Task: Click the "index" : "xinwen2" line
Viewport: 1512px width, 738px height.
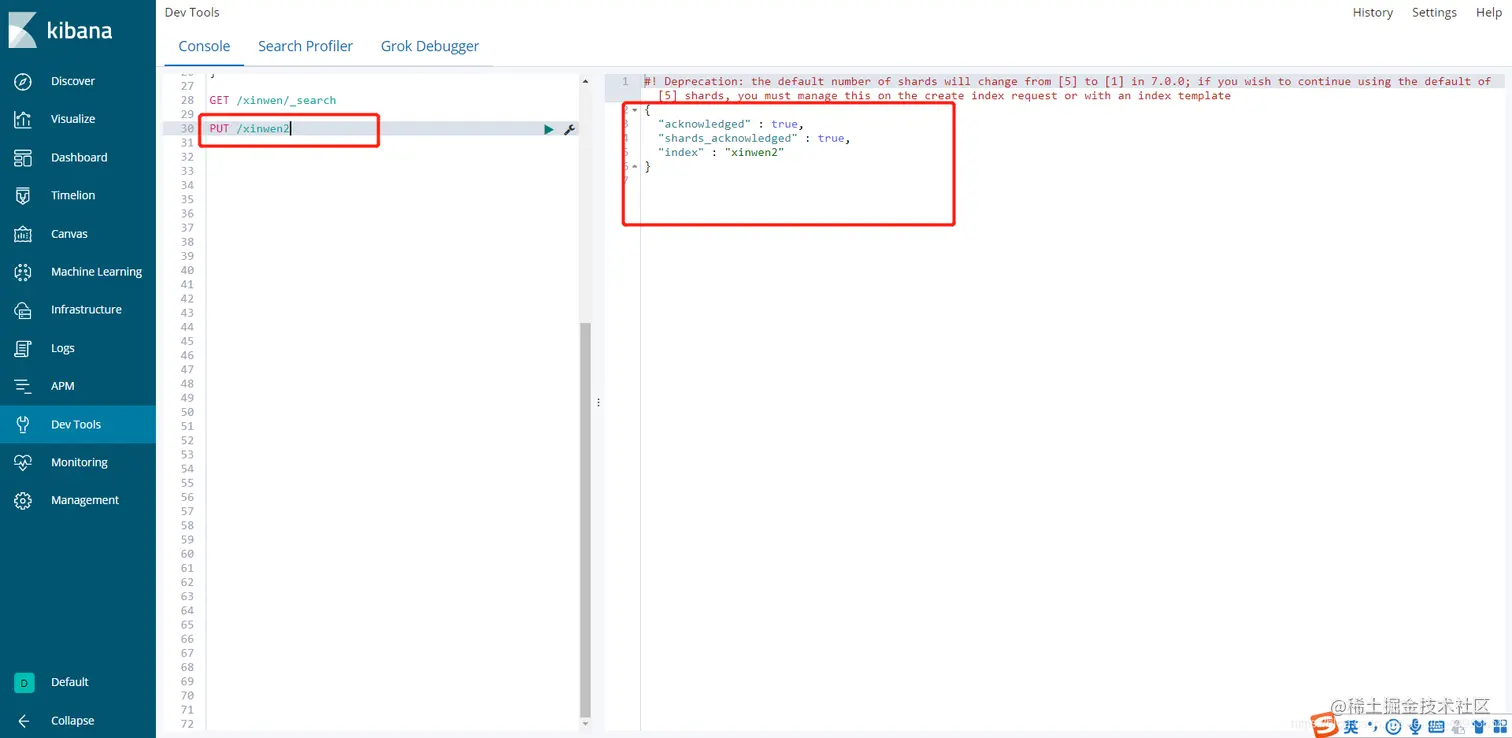Action: [720, 152]
